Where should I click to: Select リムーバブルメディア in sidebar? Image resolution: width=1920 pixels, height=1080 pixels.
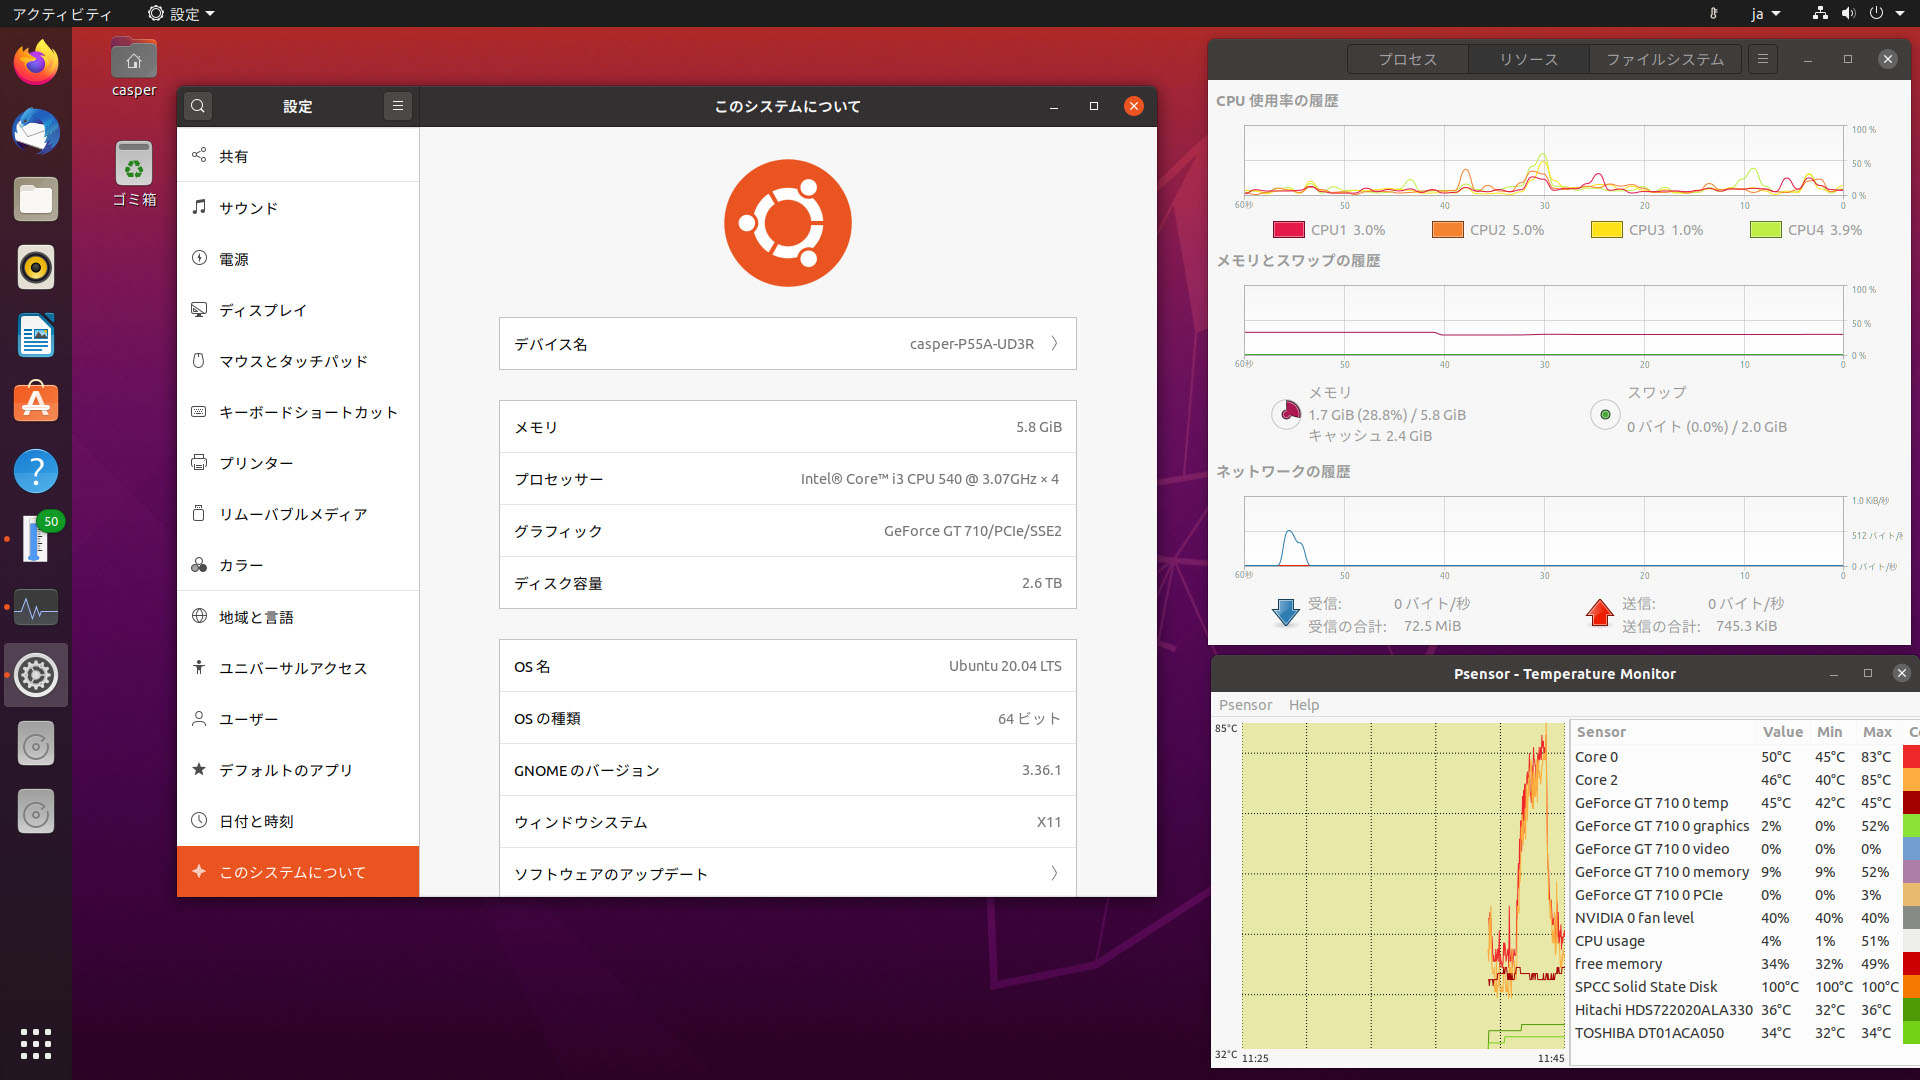(x=298, y=513)
